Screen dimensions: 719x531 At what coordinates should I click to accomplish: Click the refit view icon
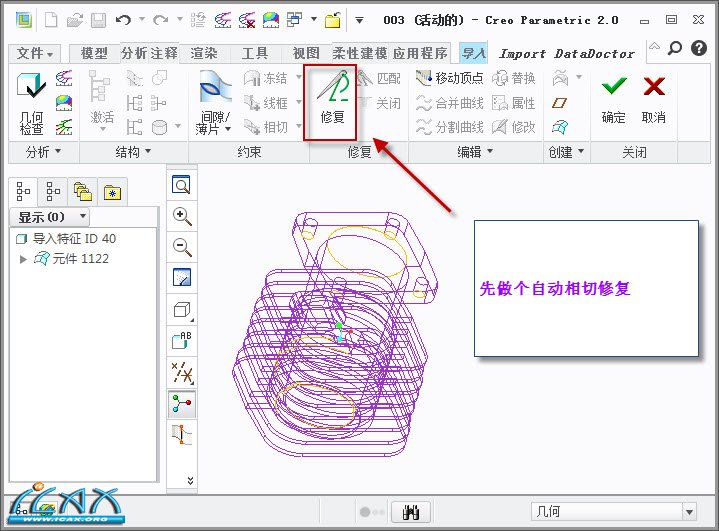coord(182,185)
